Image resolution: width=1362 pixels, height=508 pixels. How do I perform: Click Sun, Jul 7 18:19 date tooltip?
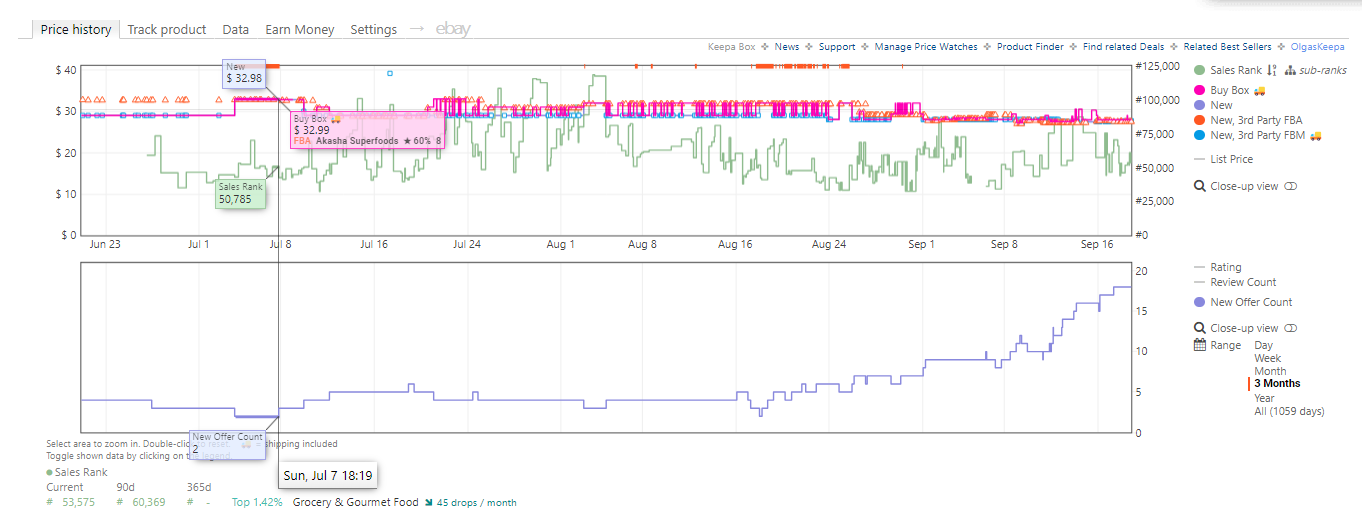327,475
